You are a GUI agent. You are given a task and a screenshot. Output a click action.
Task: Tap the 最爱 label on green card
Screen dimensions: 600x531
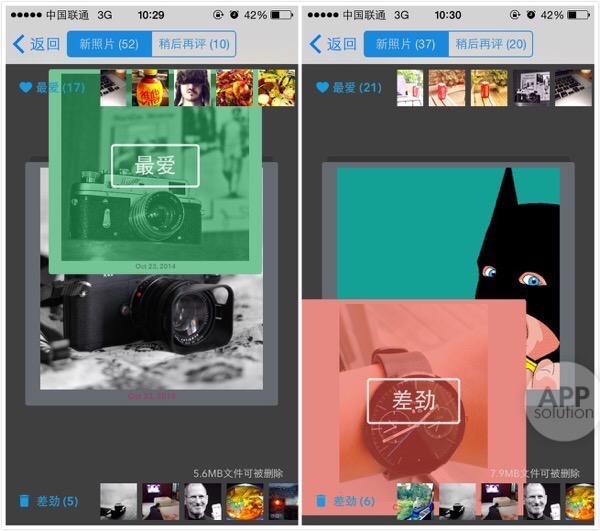point(155,166)
